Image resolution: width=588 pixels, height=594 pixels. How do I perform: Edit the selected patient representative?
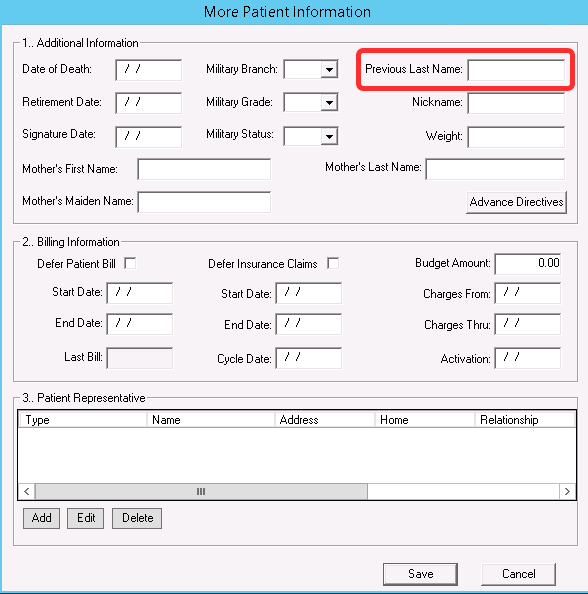pyautogui.click(x=86, y=518)
